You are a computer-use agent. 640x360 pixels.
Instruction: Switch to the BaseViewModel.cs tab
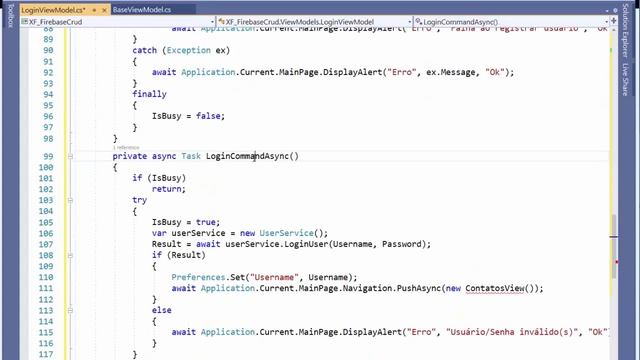(142, 9)
